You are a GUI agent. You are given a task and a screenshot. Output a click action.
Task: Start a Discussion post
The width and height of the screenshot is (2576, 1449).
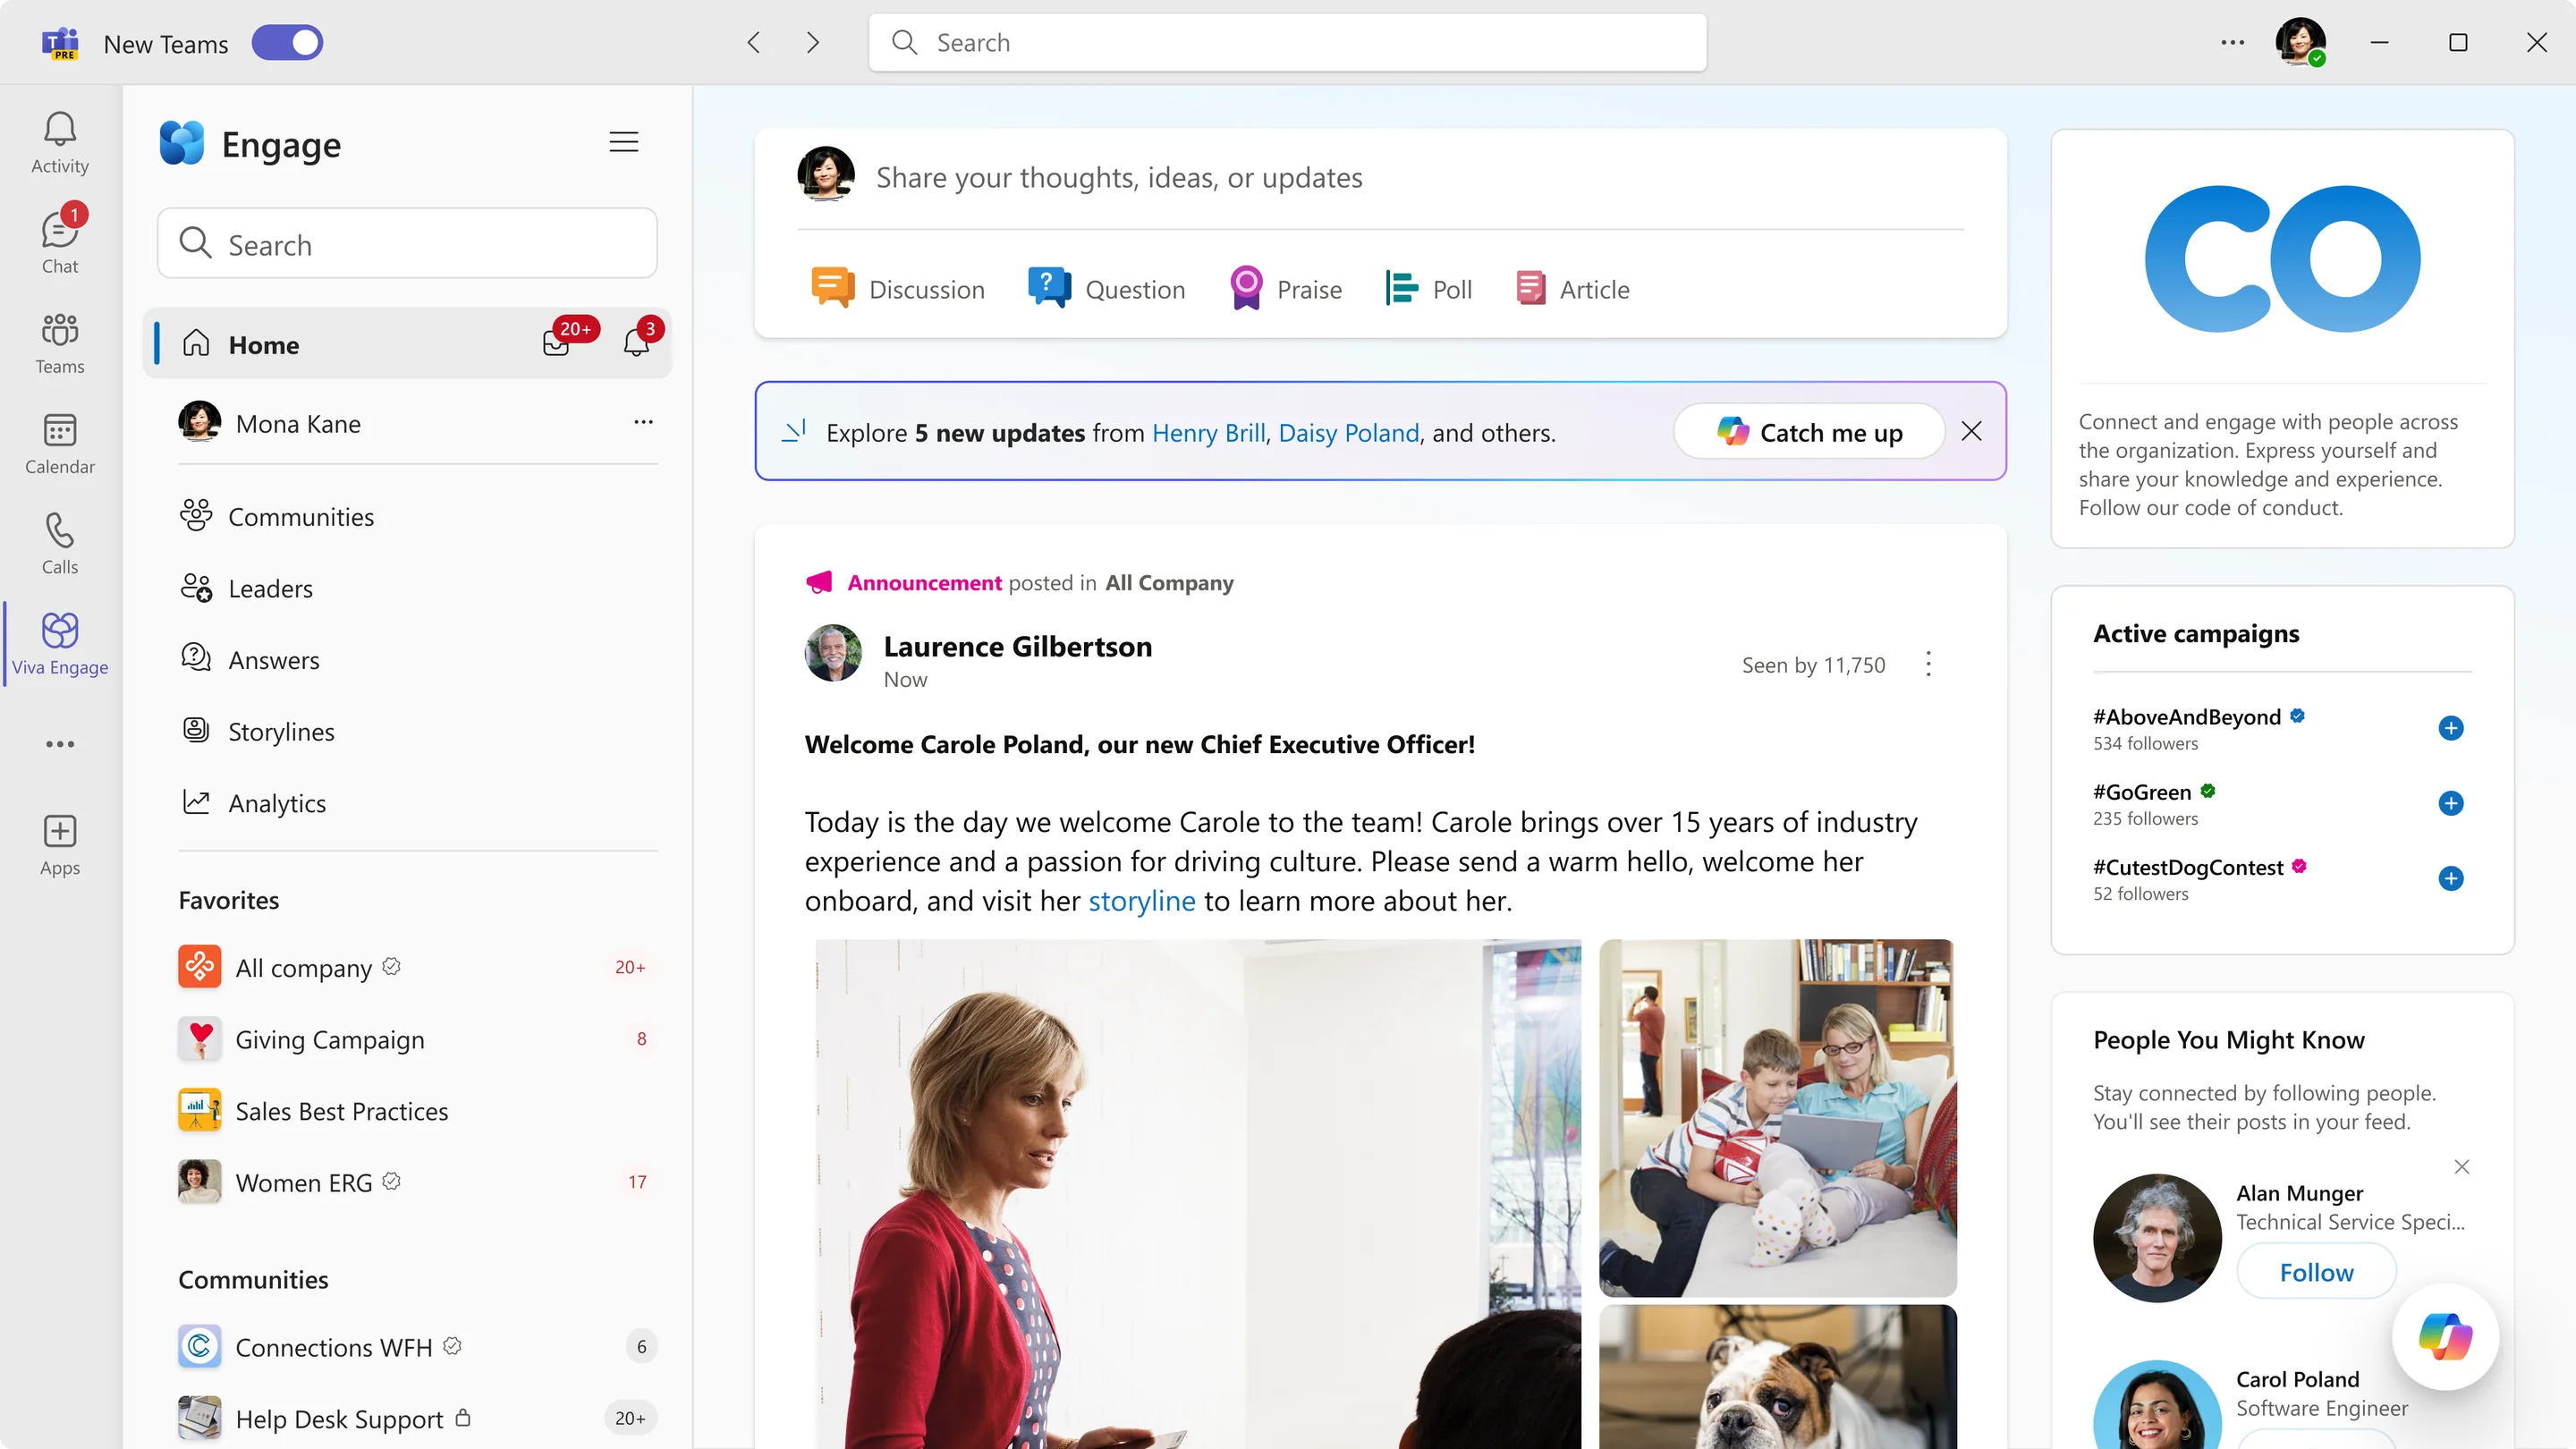click(897, 289)
